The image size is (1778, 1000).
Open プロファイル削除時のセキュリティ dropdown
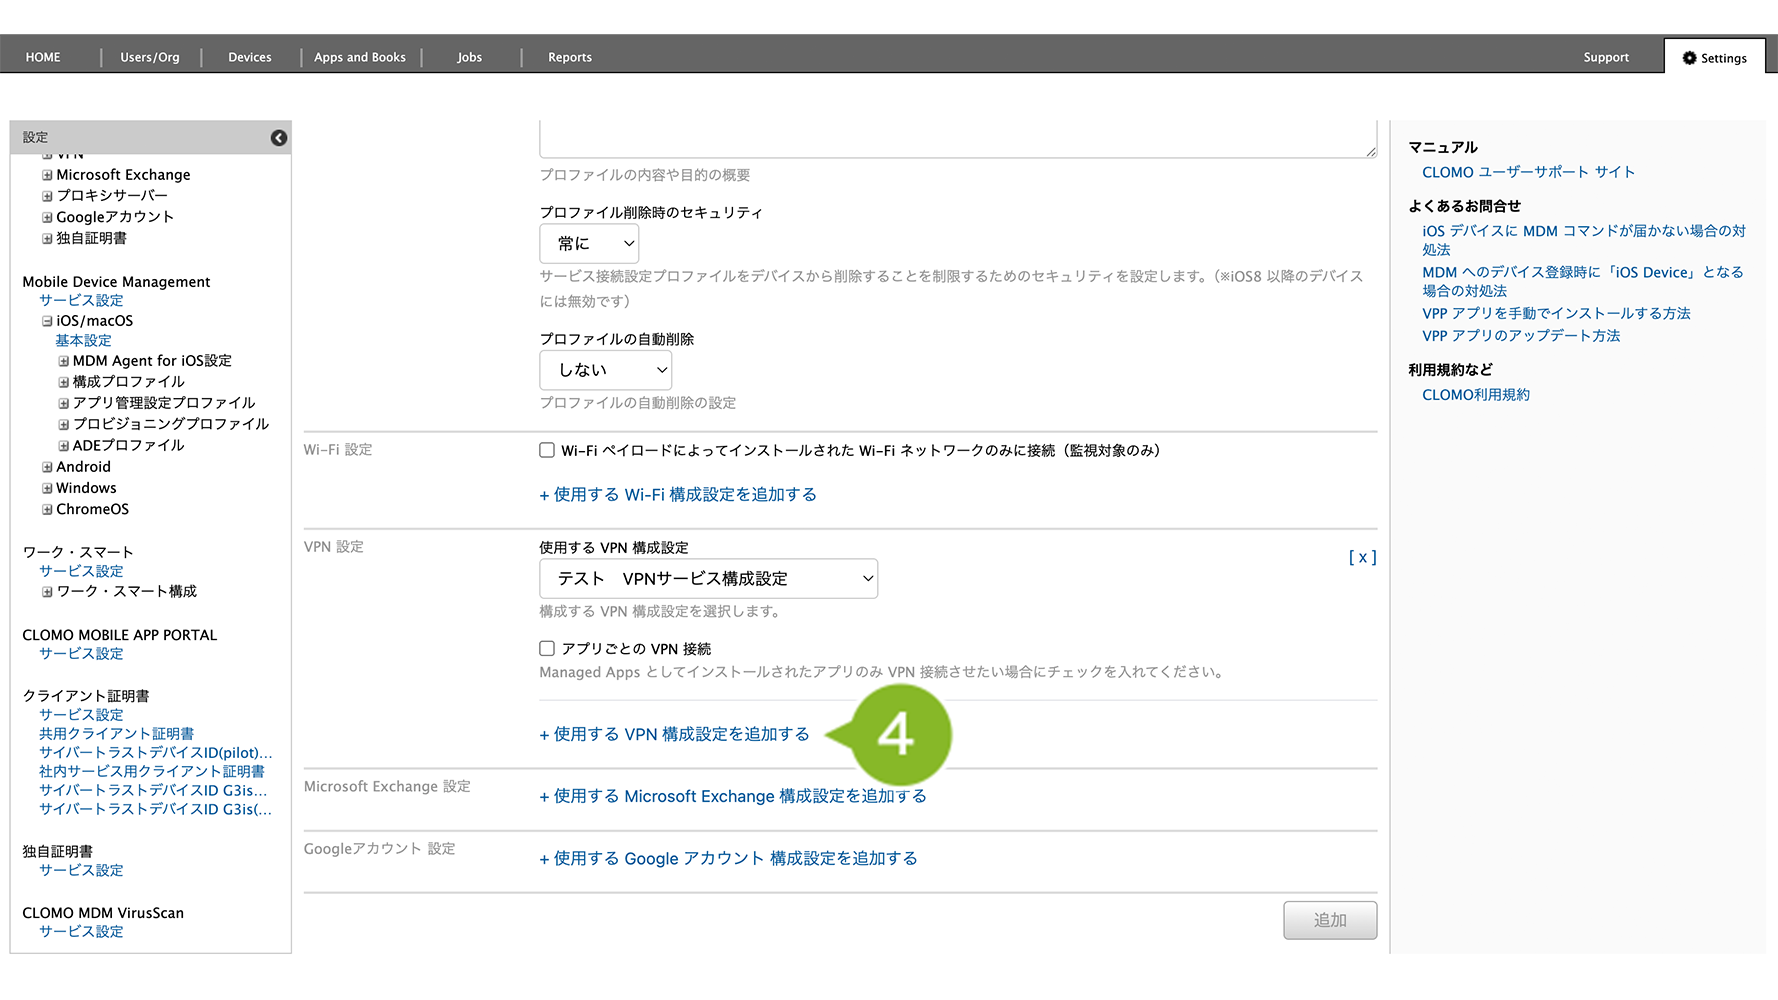pyautogui.click(x=589, y=244)
